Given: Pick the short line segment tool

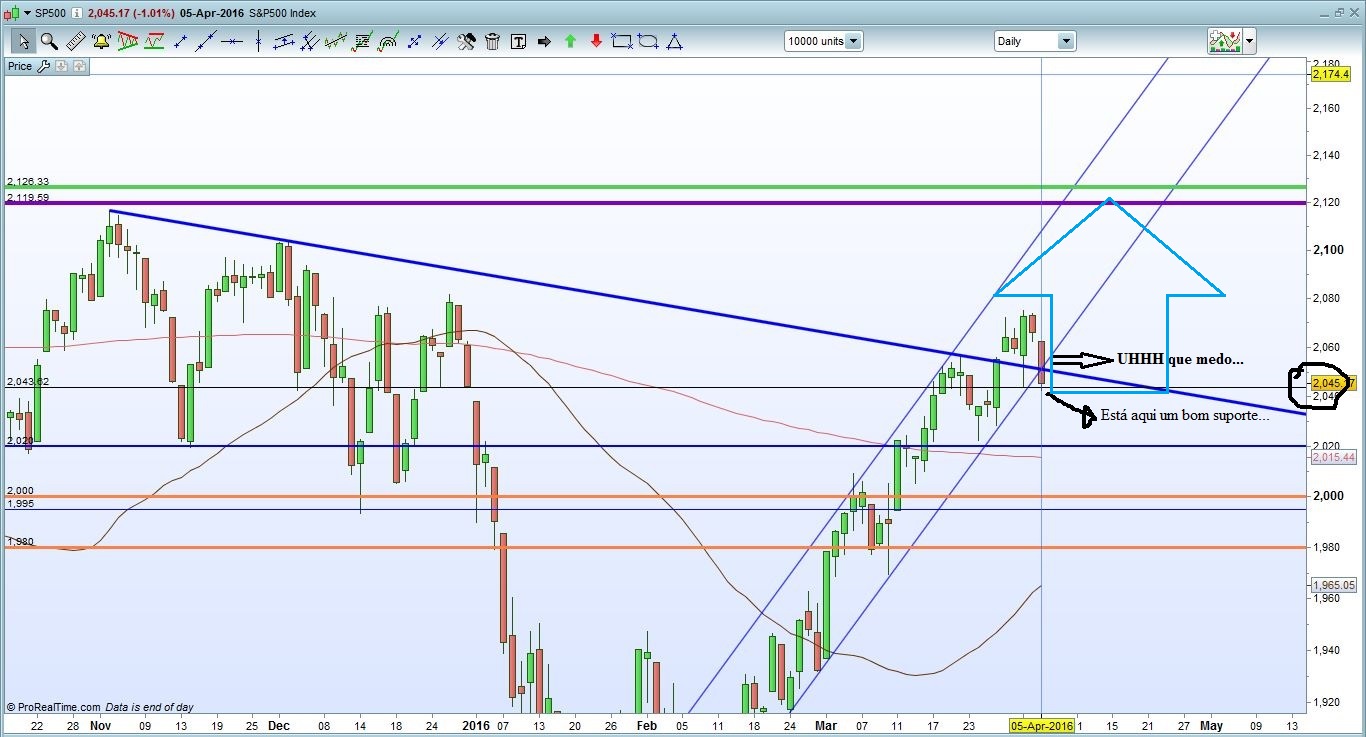Looking at the screenshot, I should (x=181, y=41).
